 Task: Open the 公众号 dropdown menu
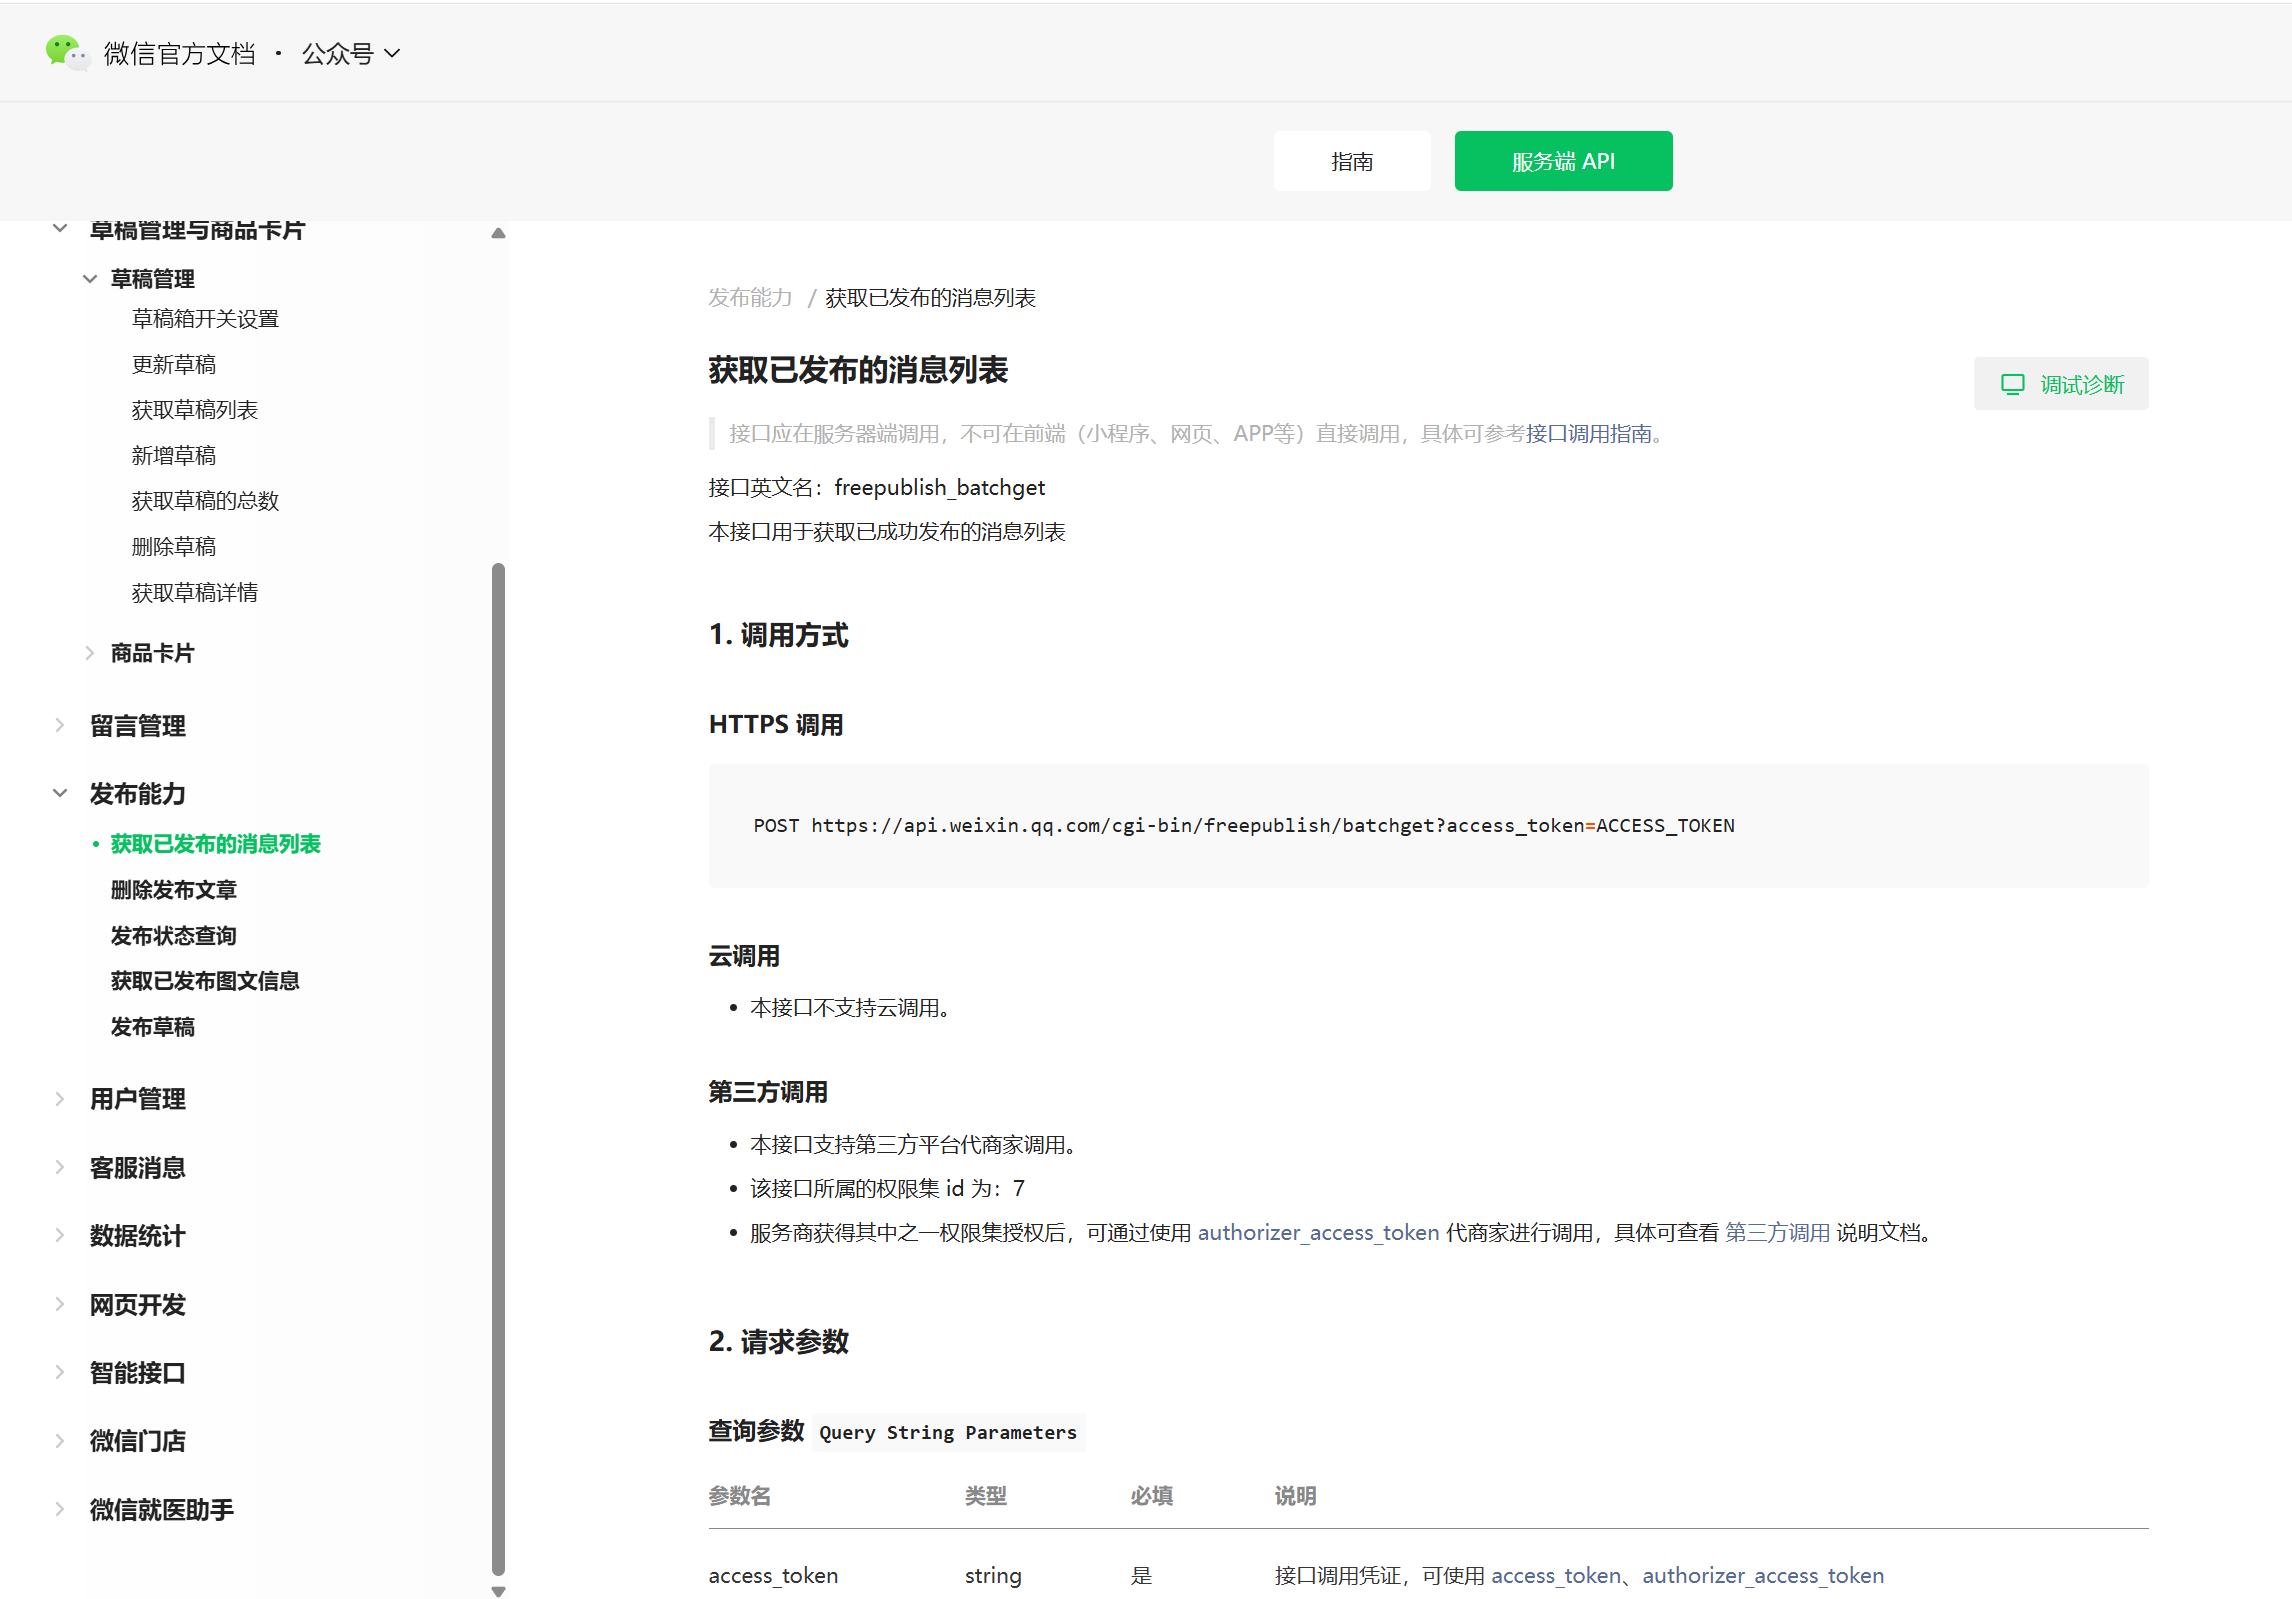click(x=350, y=53)
